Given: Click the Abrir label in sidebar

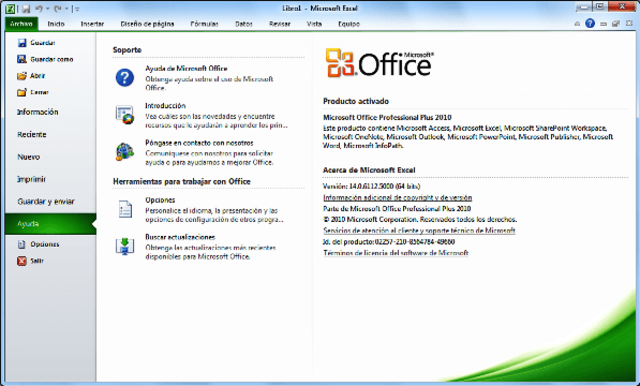Looking at the screenshot, I should coord(38,76).
